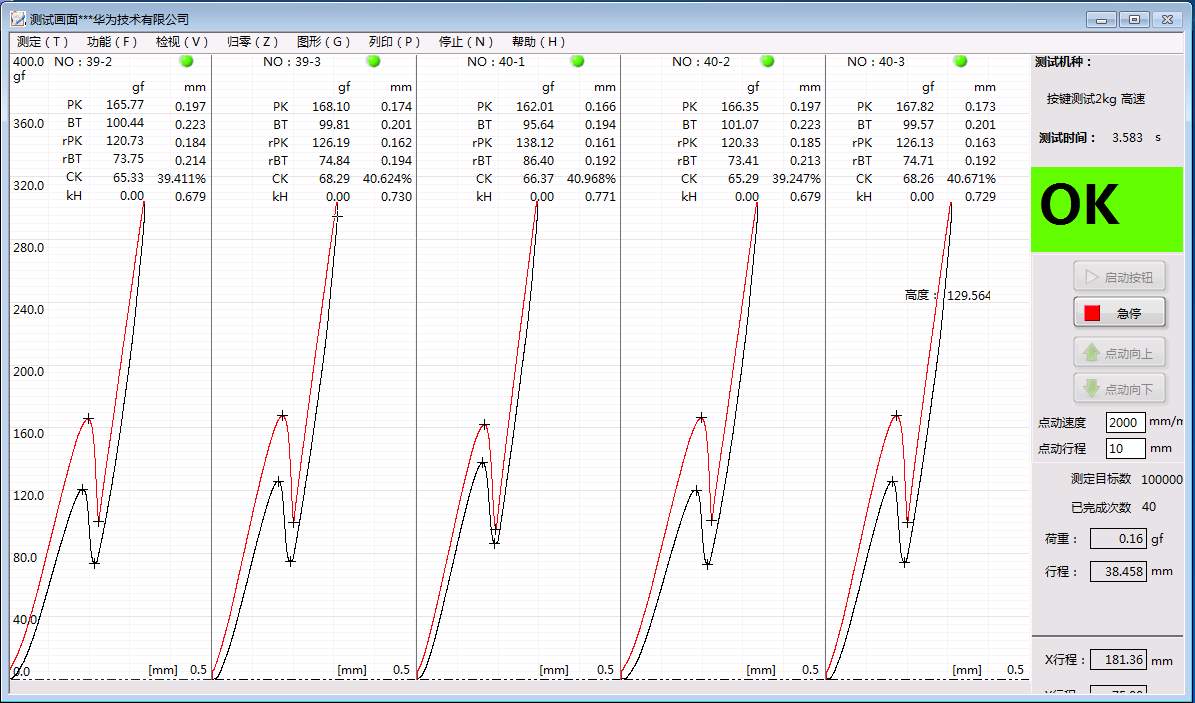1195x703 pixels.
Task: Click the green status light for 40-2
Action: pyautogui.click(x=767, y=61)
